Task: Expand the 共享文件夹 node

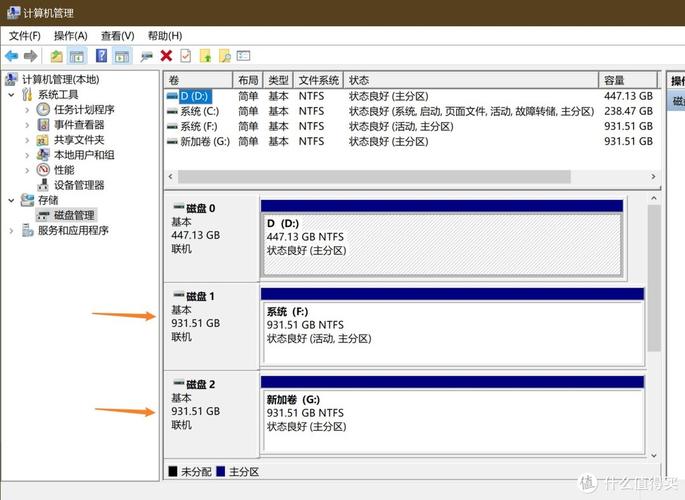Action: point(27,140)
